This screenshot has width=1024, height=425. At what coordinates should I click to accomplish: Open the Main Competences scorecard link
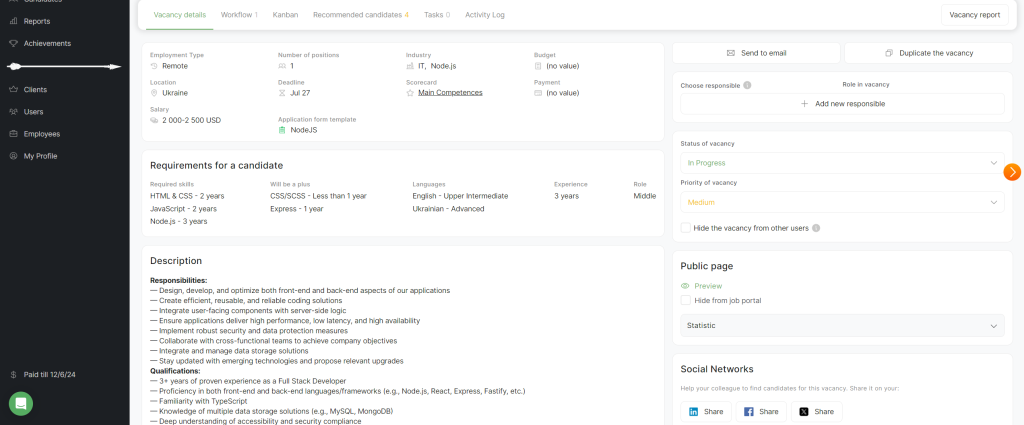point(449,93)
